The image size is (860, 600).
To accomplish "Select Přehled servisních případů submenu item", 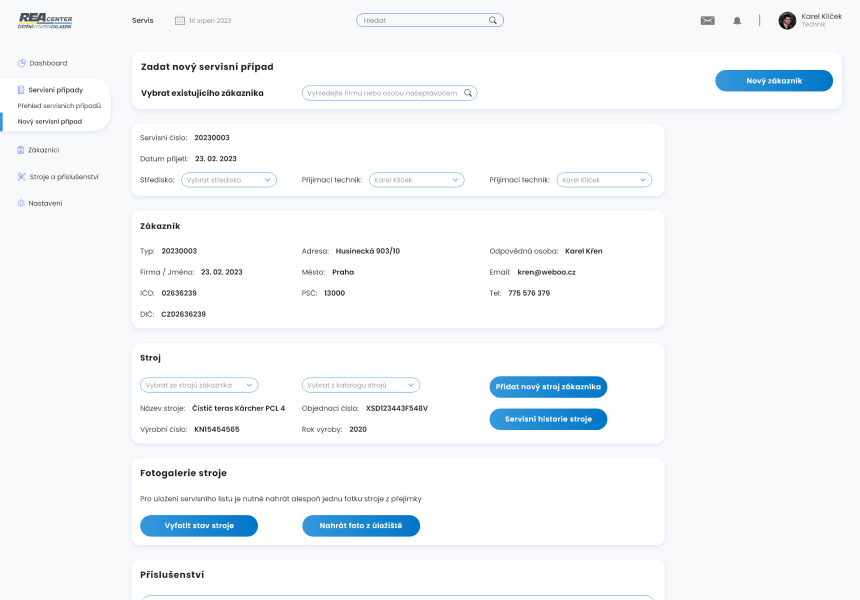I will [59, 105].
